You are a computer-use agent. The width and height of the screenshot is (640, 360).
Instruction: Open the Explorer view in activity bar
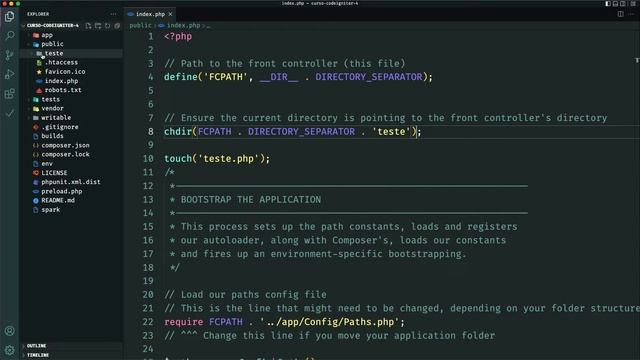click(x=9, y=17)
